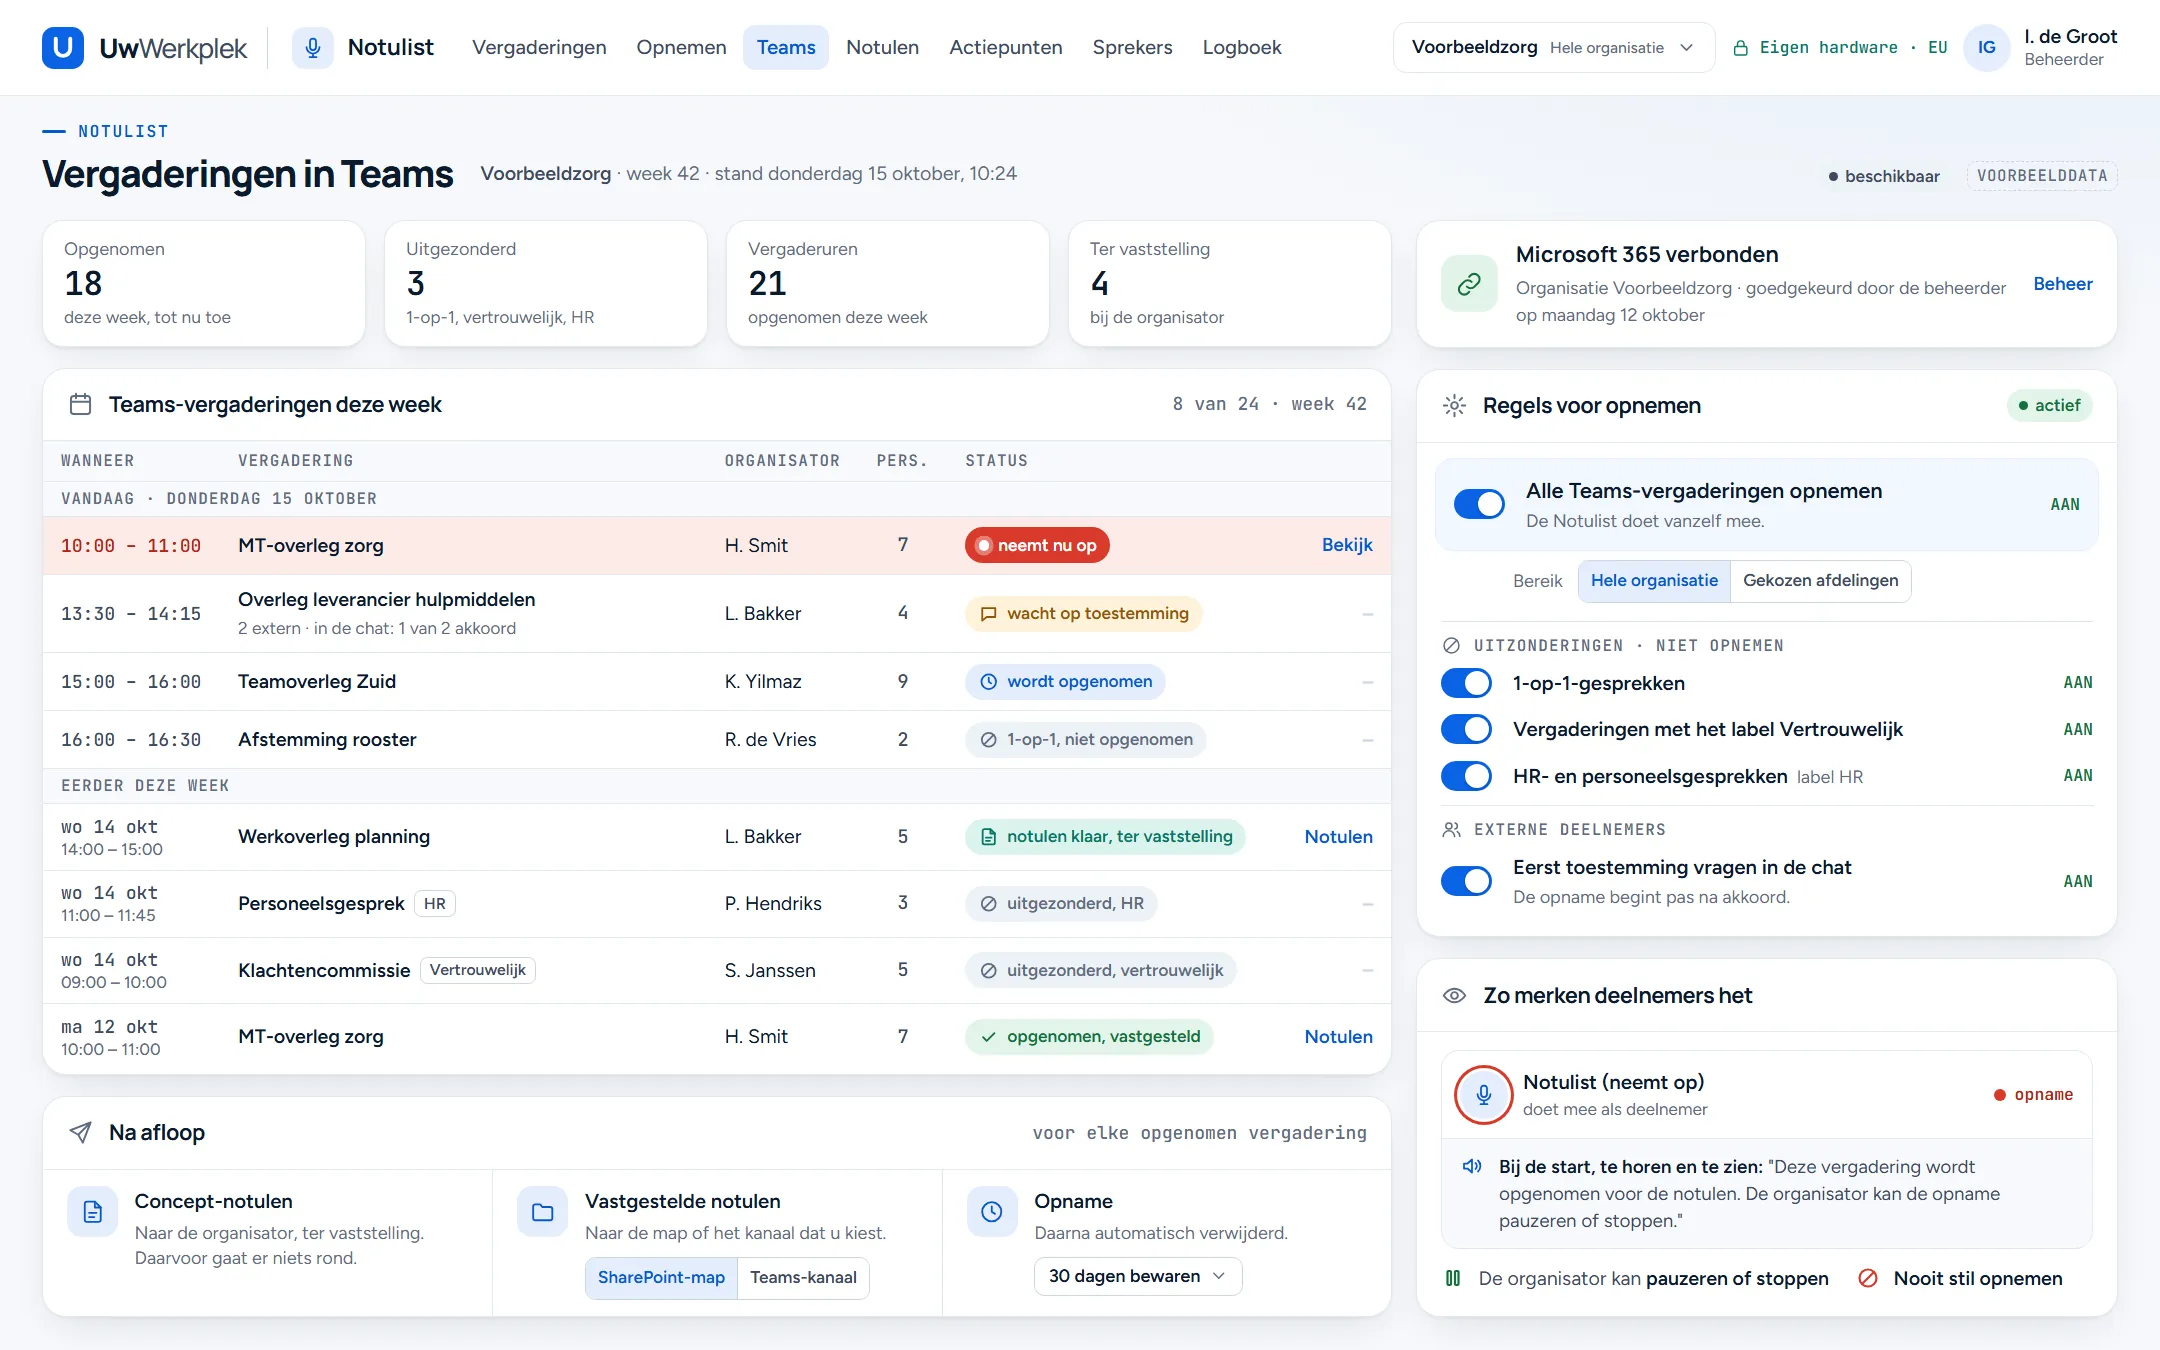Click the wacht op toestemming status badge
This screenshot has width=2160, height=1350.
click(1083, 613)
